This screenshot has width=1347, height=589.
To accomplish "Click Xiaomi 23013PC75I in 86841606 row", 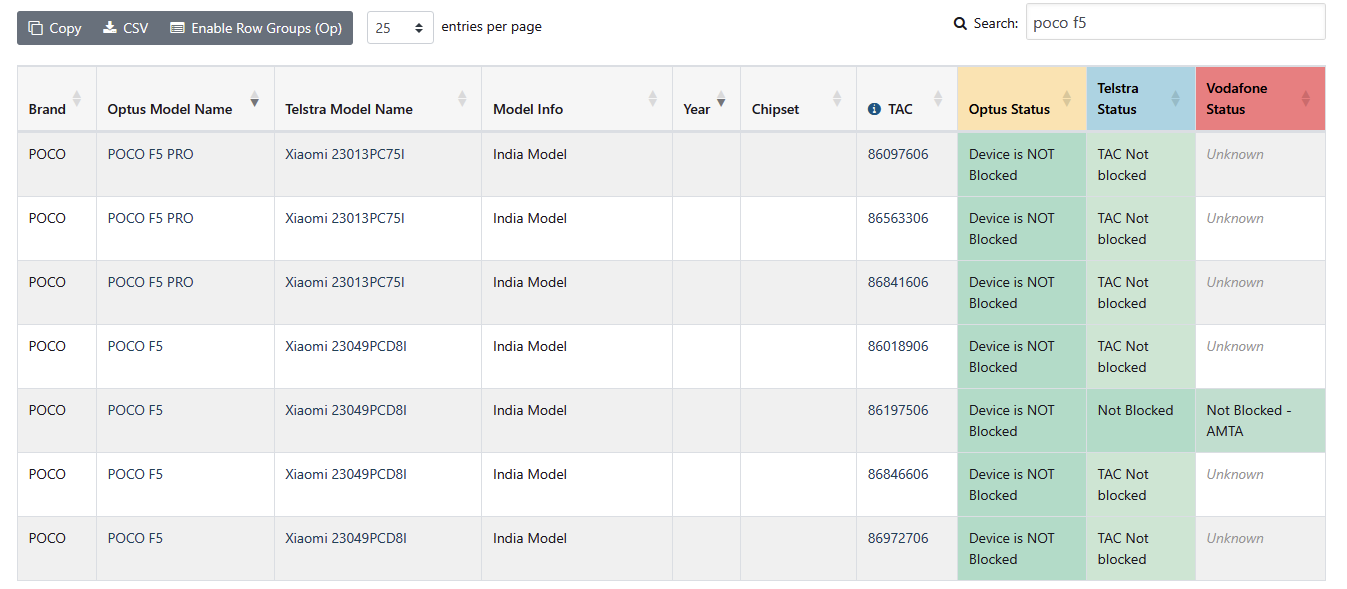I will point(345,282).
